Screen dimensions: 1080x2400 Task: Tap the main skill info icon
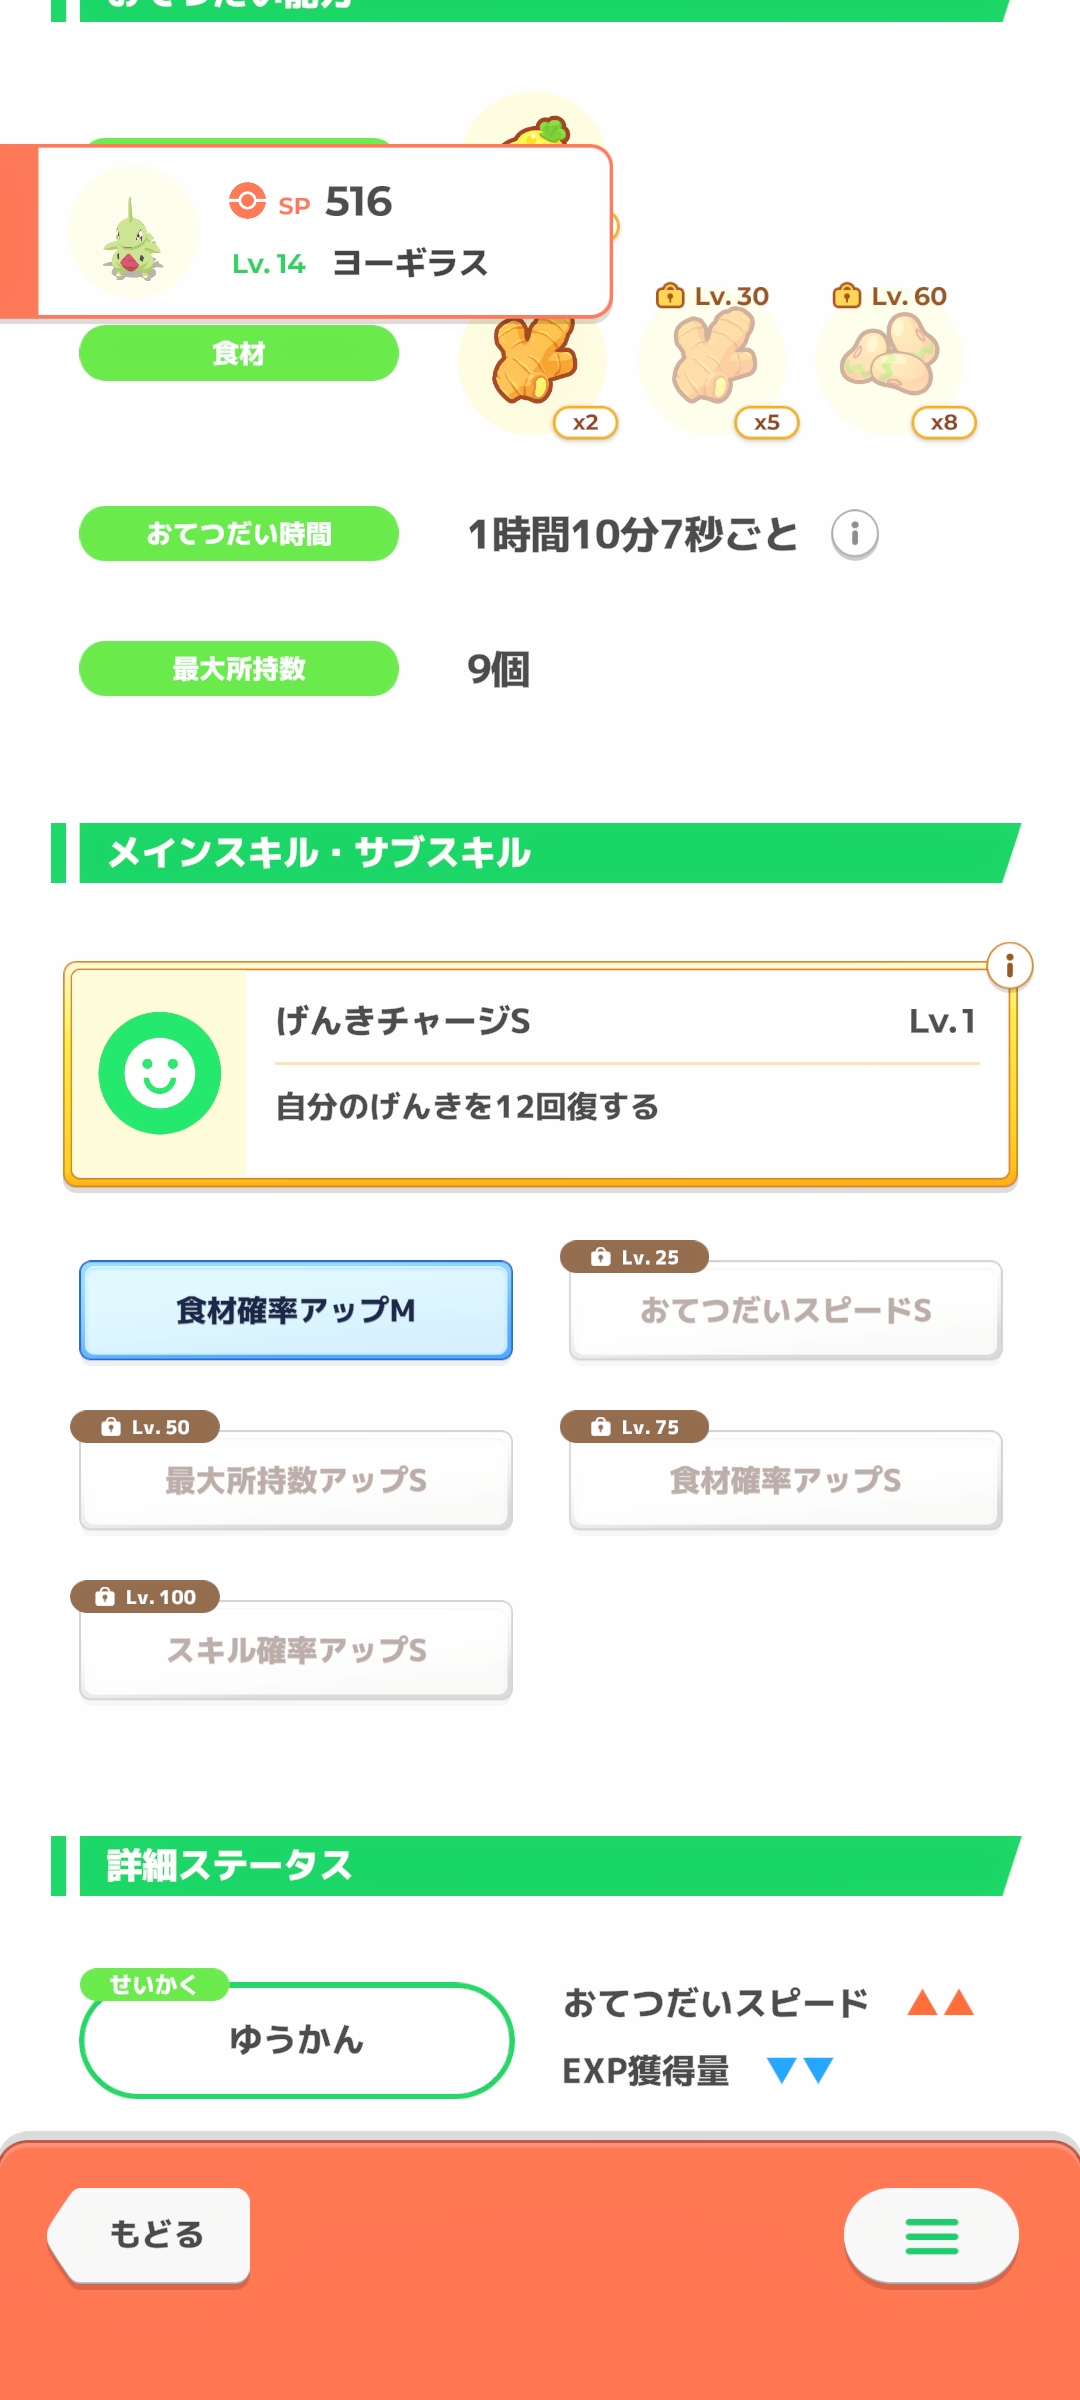[1009, 966]
